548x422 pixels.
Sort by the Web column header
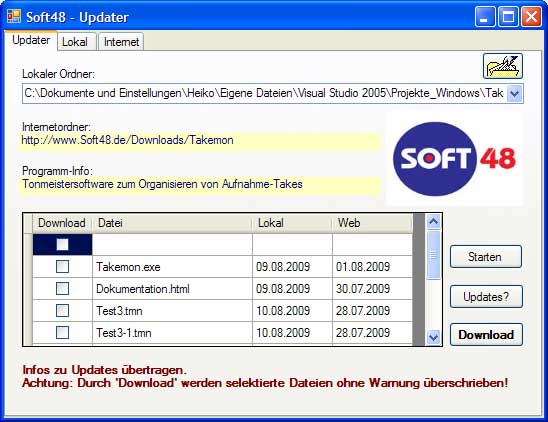click(x=372, y=223)
